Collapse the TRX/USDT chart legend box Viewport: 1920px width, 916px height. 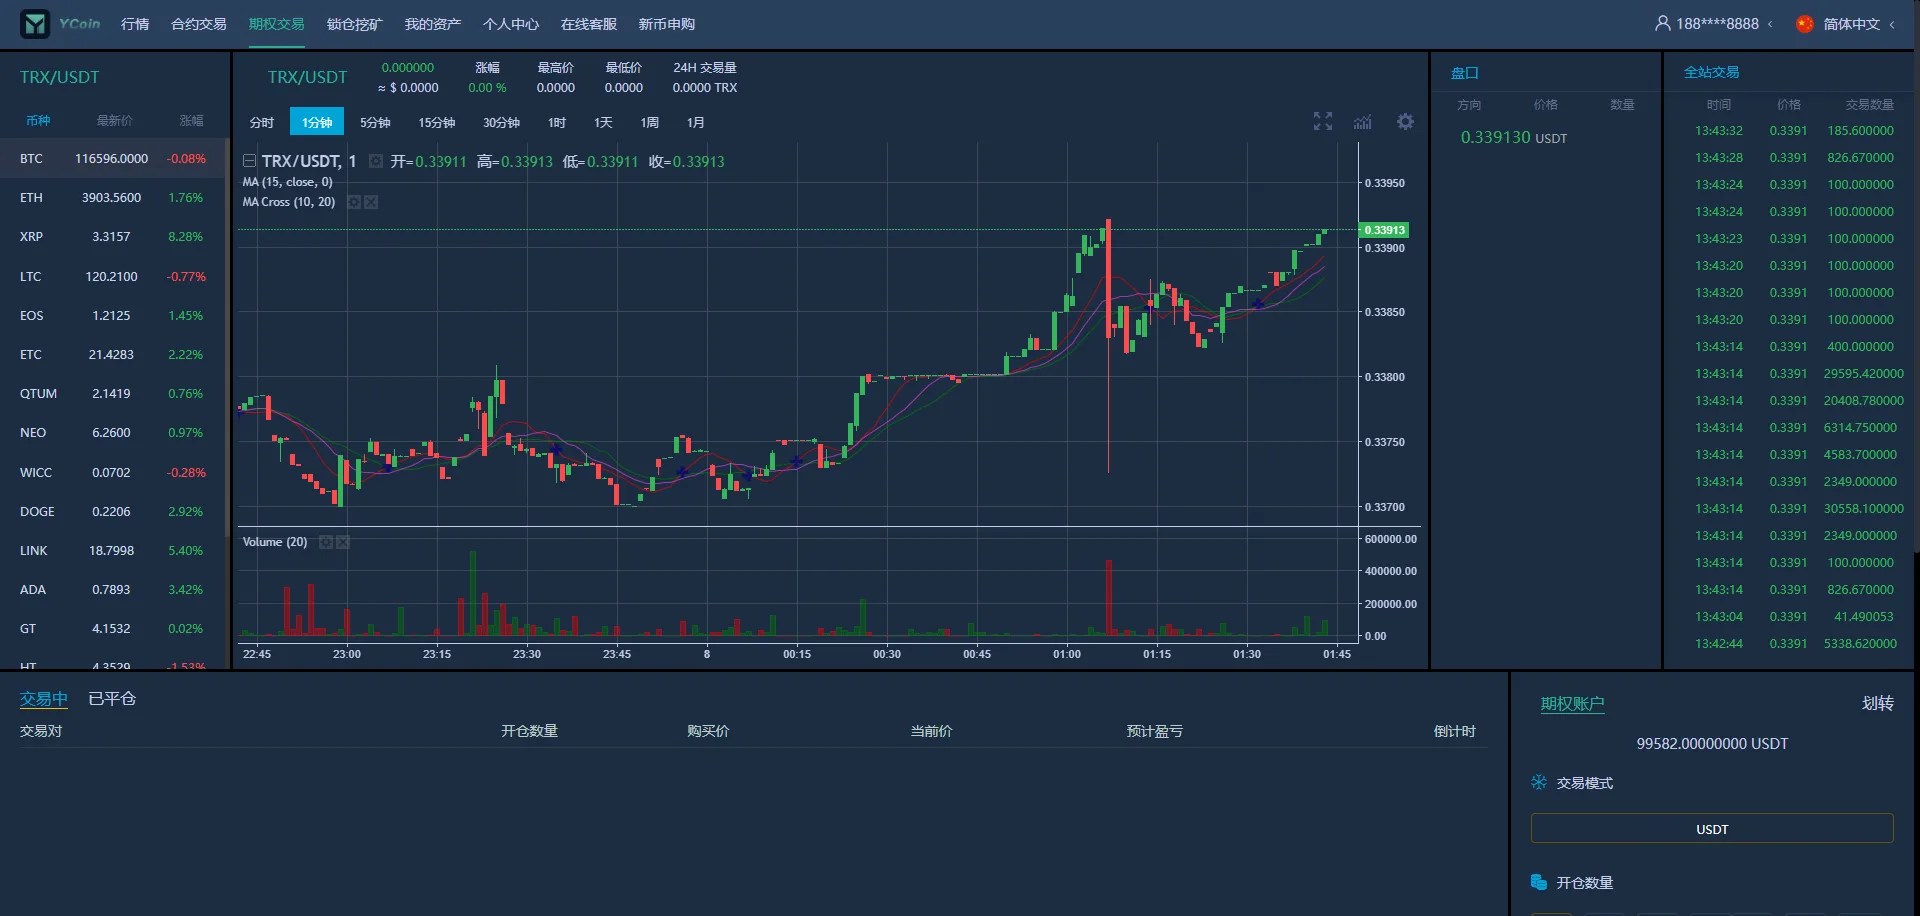point(250,161)
